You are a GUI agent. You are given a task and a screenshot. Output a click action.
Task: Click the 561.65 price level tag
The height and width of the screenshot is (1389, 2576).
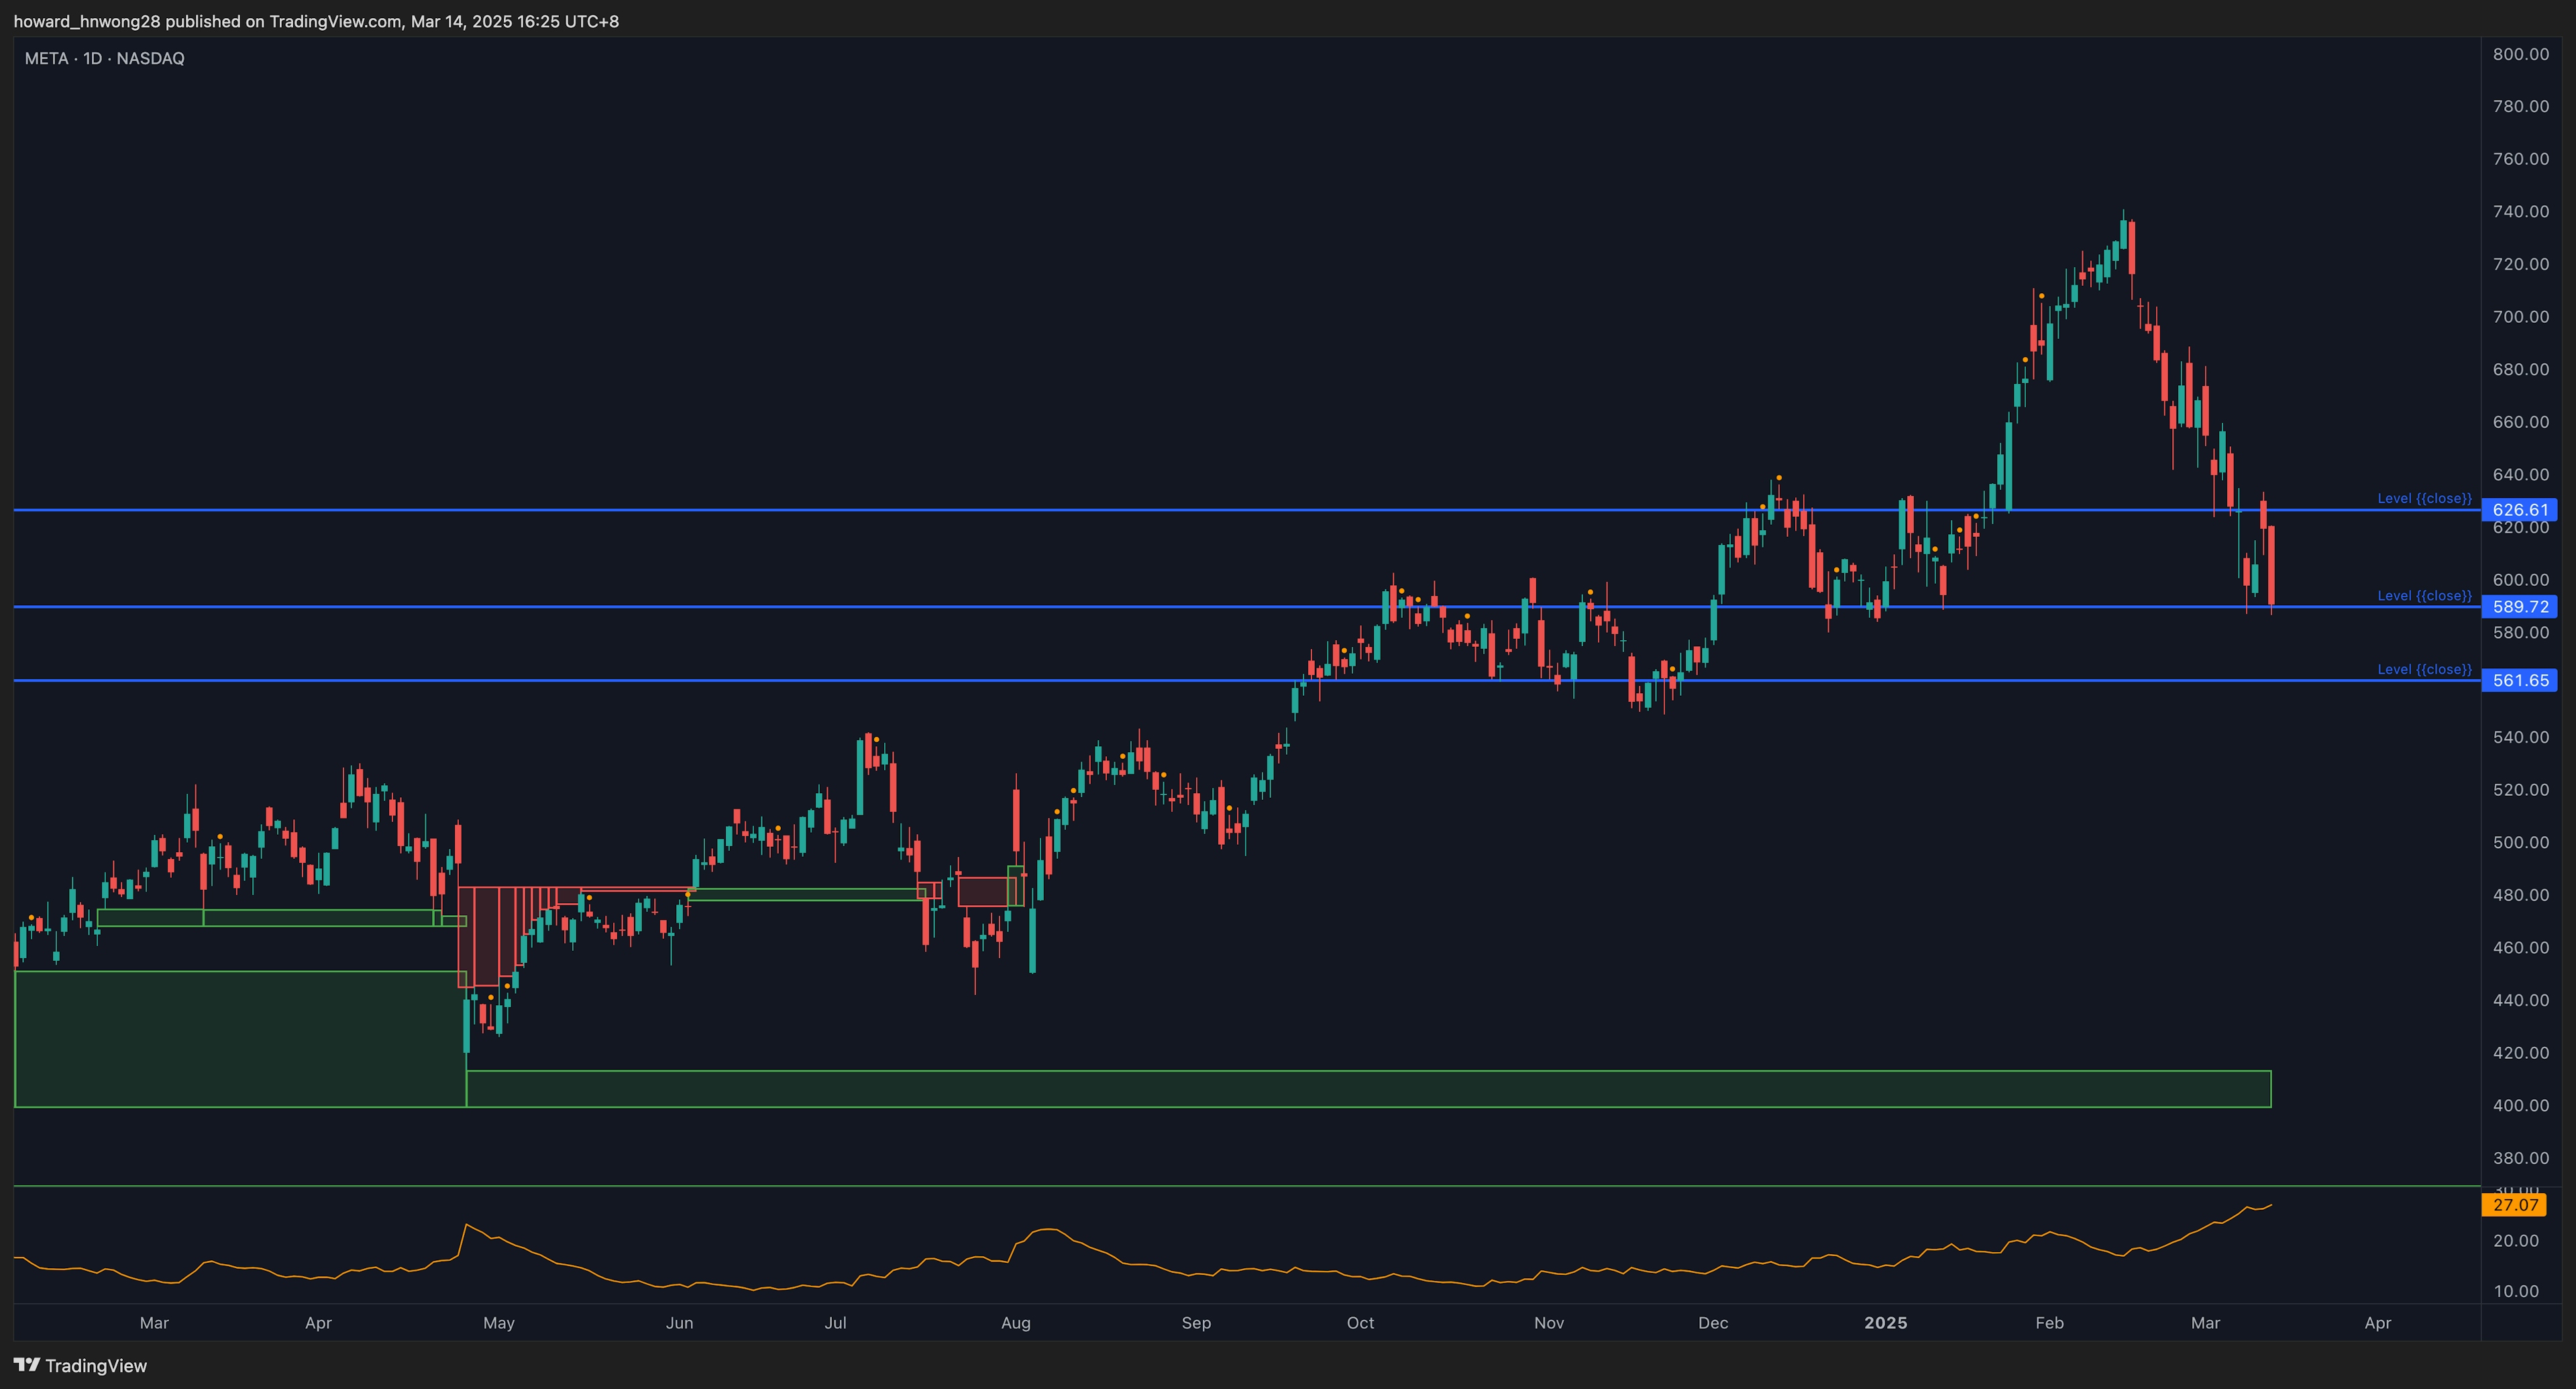pyautogui.click(x=2520, y=681)
